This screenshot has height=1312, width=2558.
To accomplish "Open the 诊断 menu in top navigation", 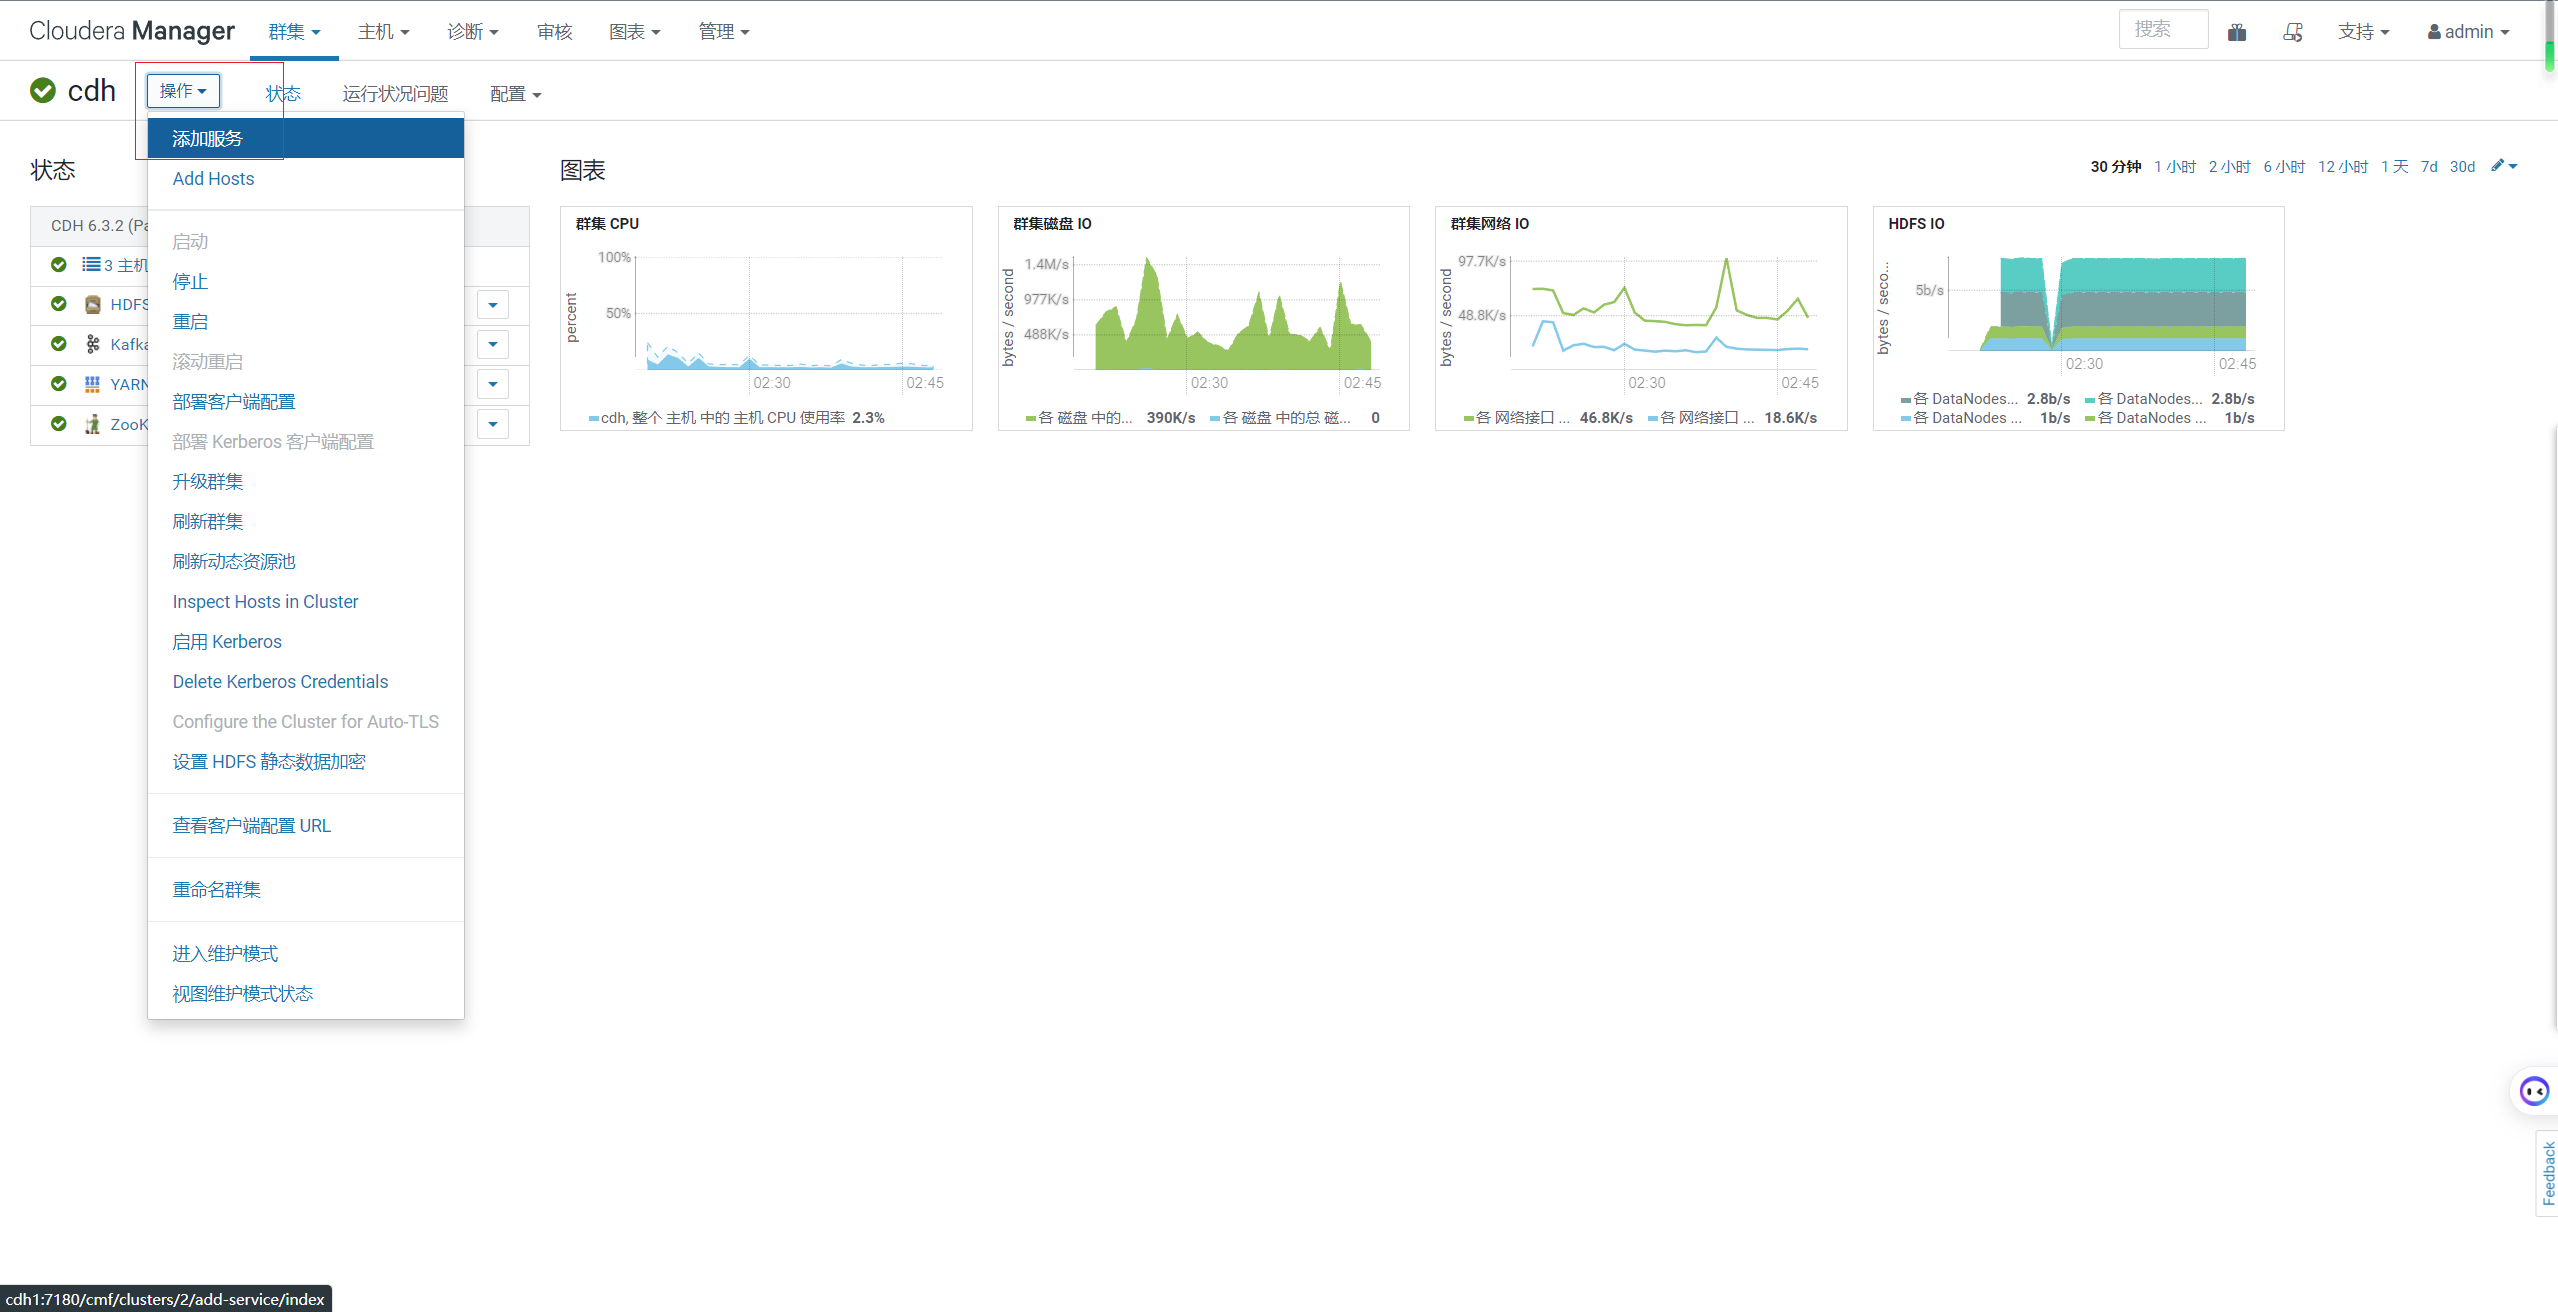I will pos(473,32).
